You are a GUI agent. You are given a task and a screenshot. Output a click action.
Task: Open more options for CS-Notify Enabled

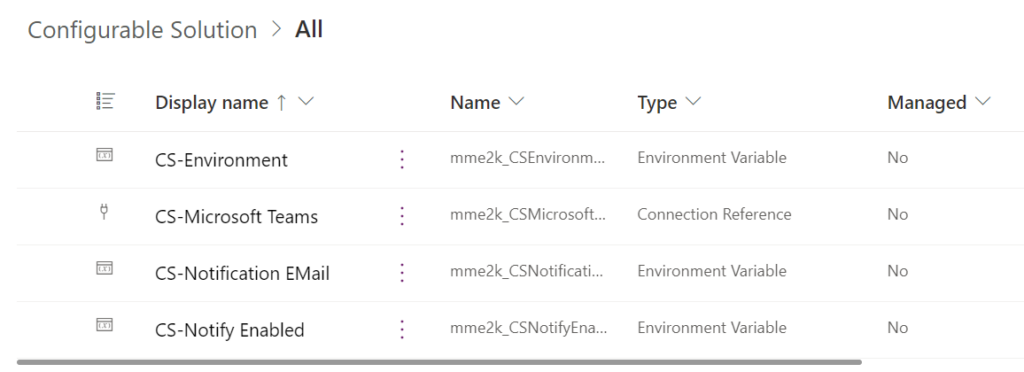(x=402, y=330)
